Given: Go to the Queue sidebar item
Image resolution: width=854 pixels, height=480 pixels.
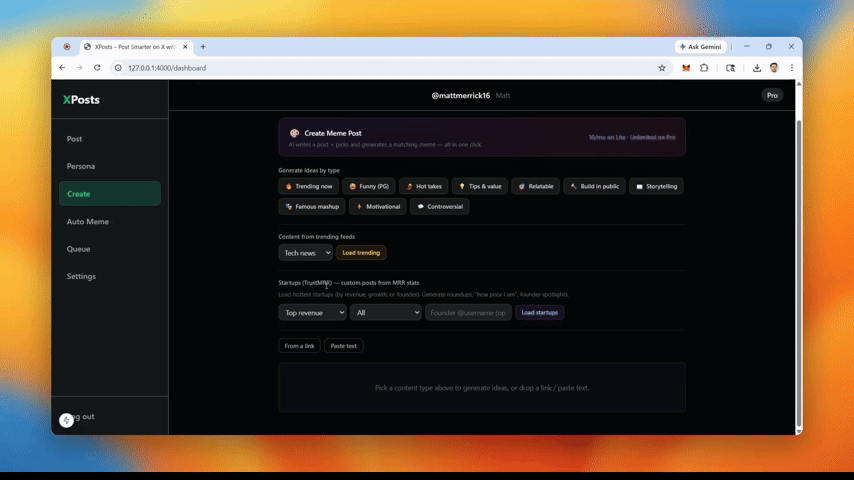Looking at the screenshot, I should point(78,249).
